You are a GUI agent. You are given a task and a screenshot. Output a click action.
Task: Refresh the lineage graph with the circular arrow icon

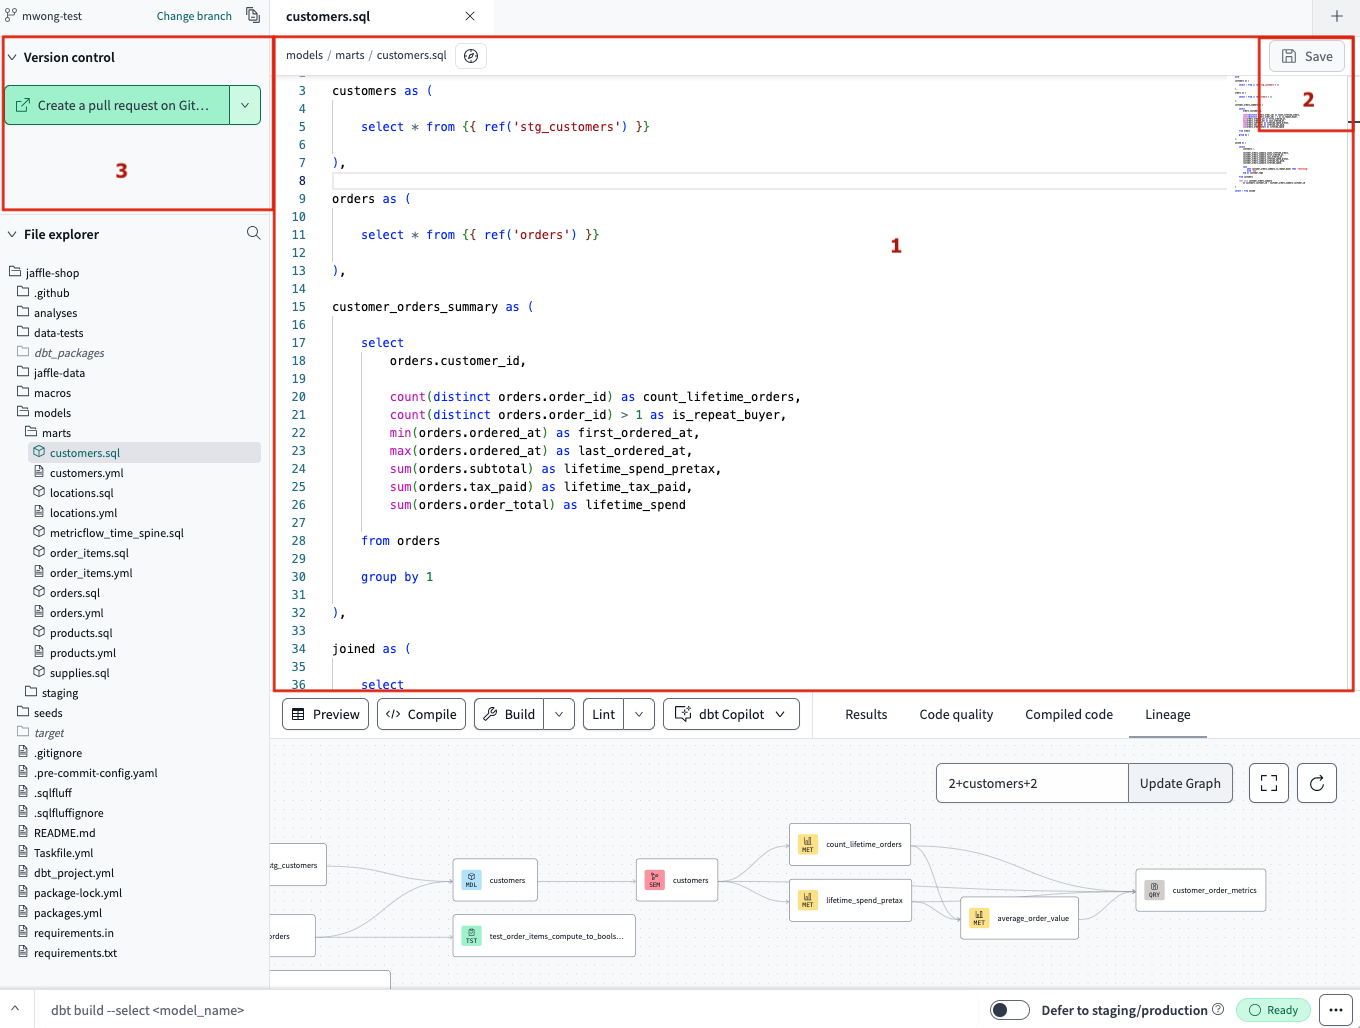click(x=1316, y=783)
